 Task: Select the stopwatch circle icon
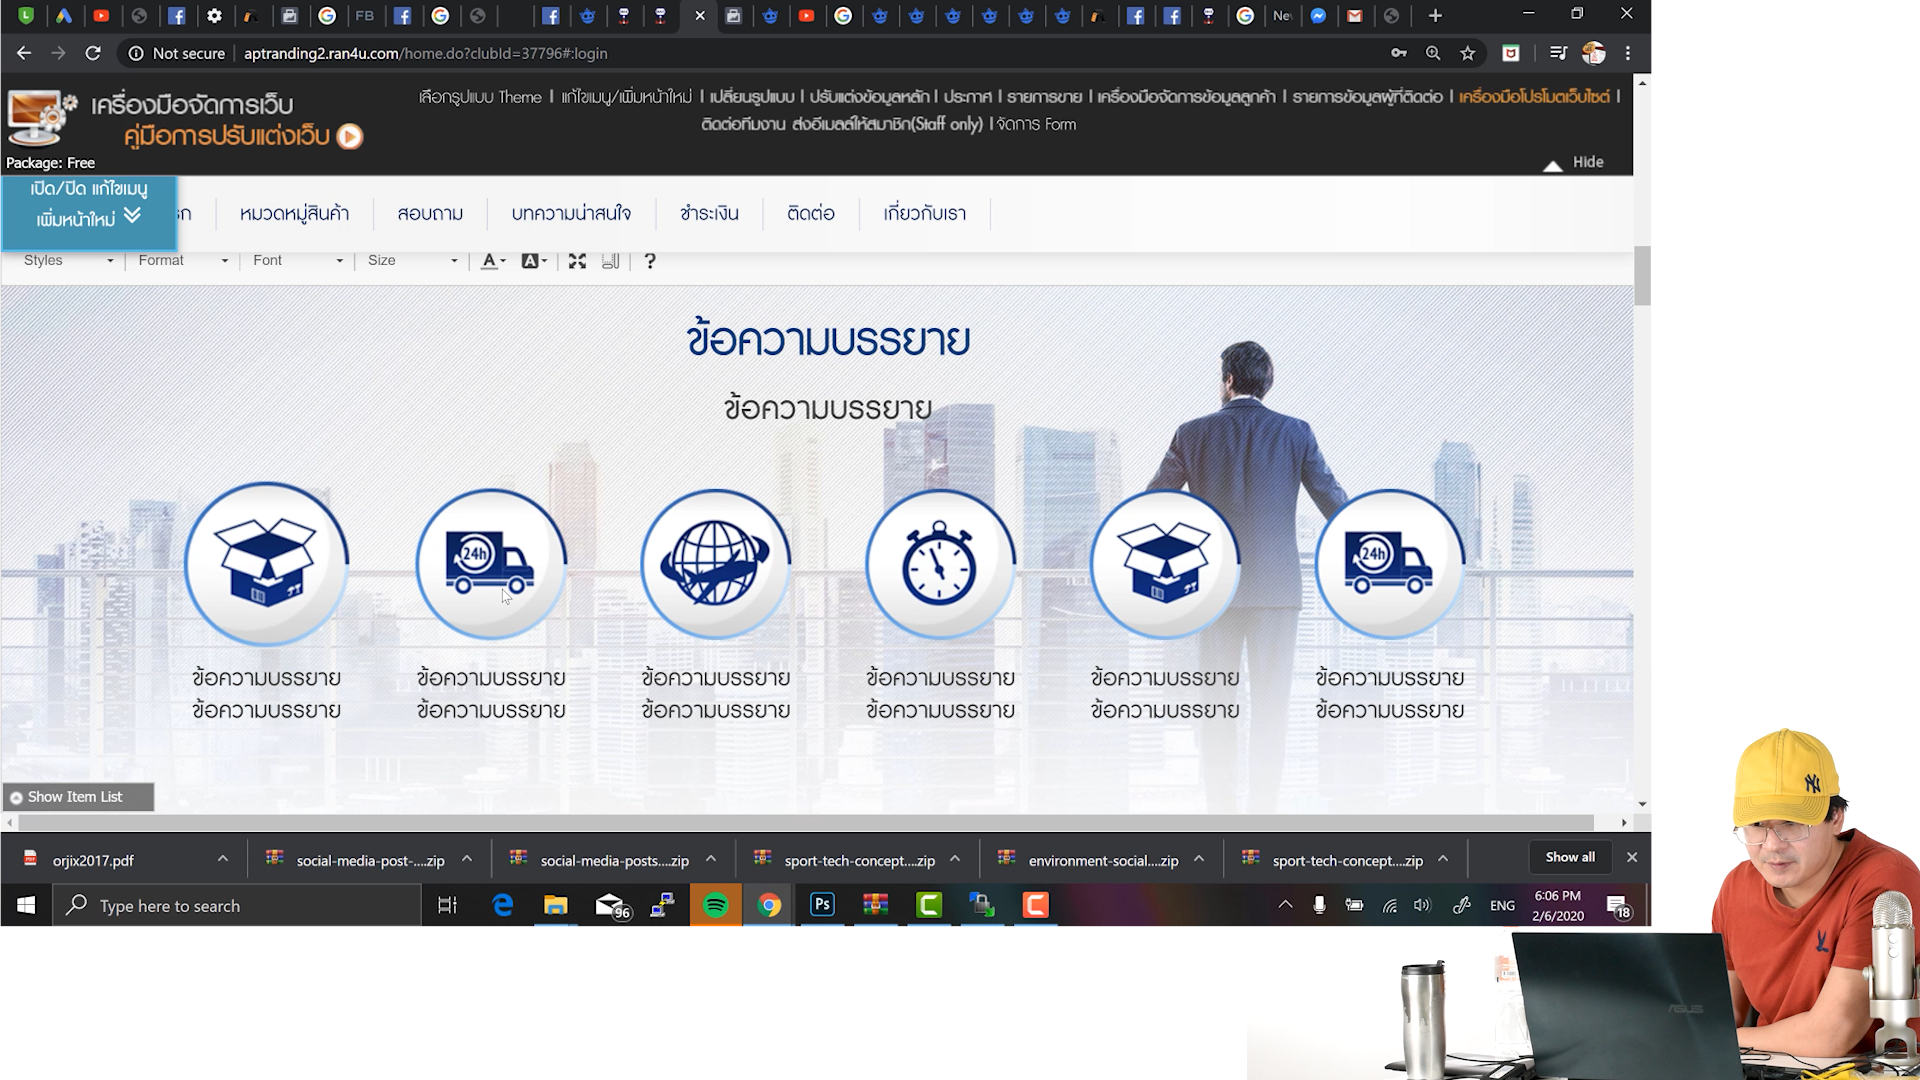point(940,564)
